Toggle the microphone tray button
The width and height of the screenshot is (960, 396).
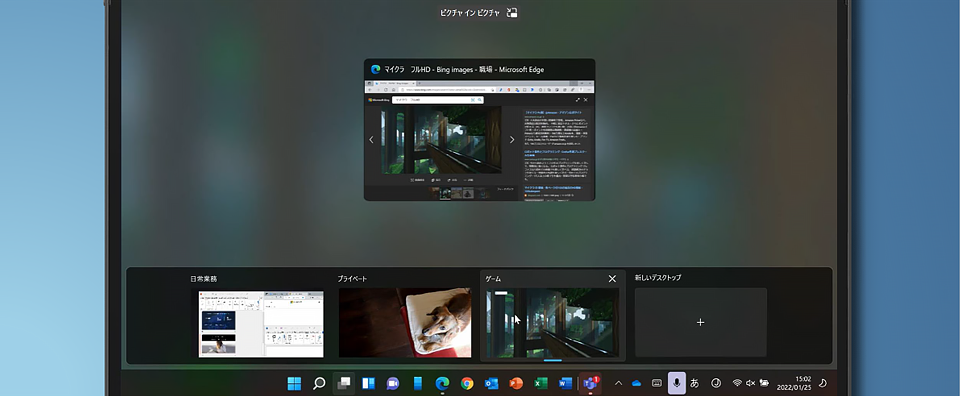click(677, 384)
